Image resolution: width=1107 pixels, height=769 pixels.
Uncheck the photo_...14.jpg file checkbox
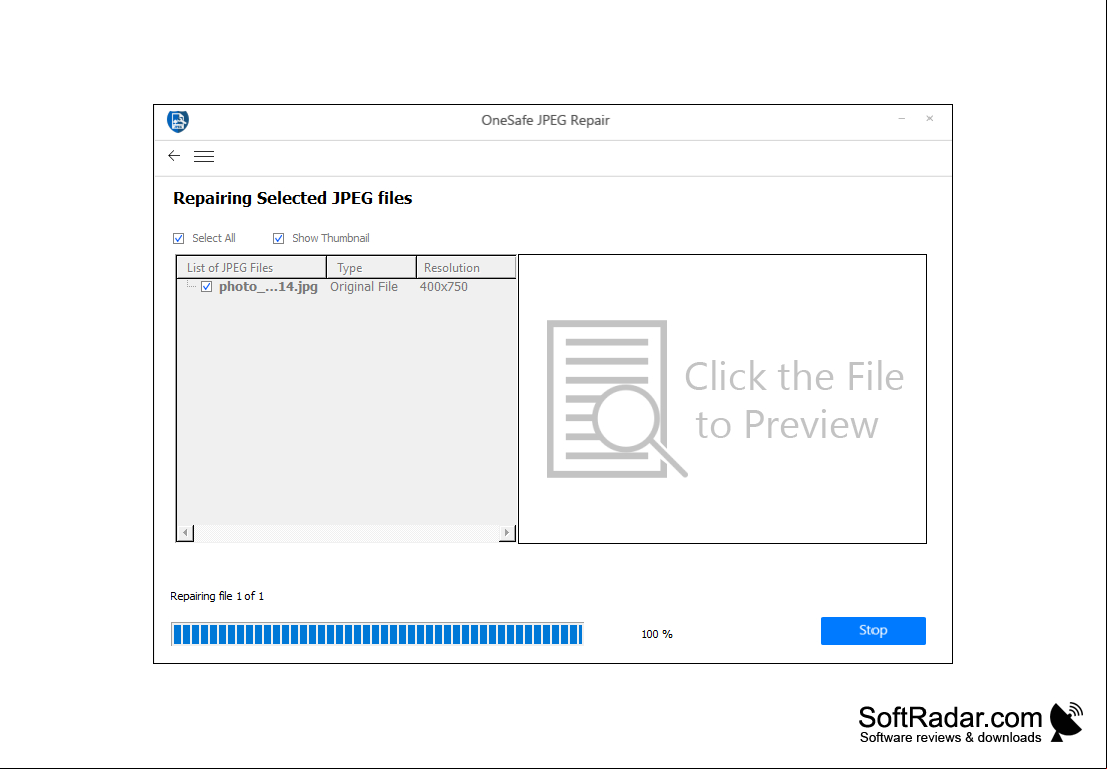coord(207,287)
